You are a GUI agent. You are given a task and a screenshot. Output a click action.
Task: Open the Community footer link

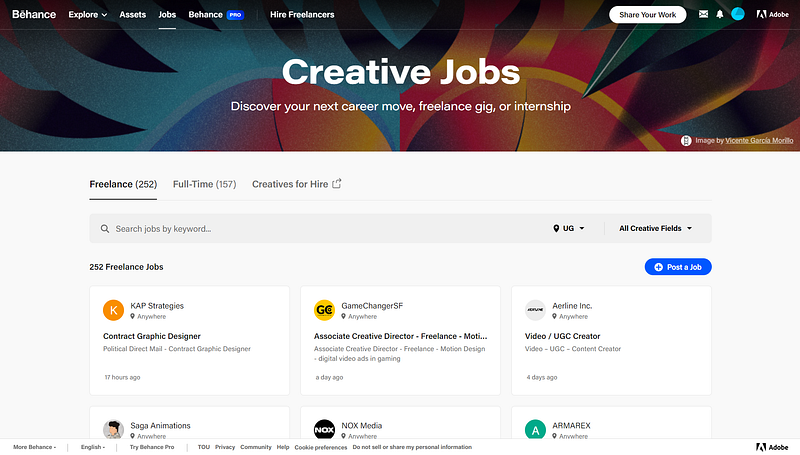[x=256, y=447]
